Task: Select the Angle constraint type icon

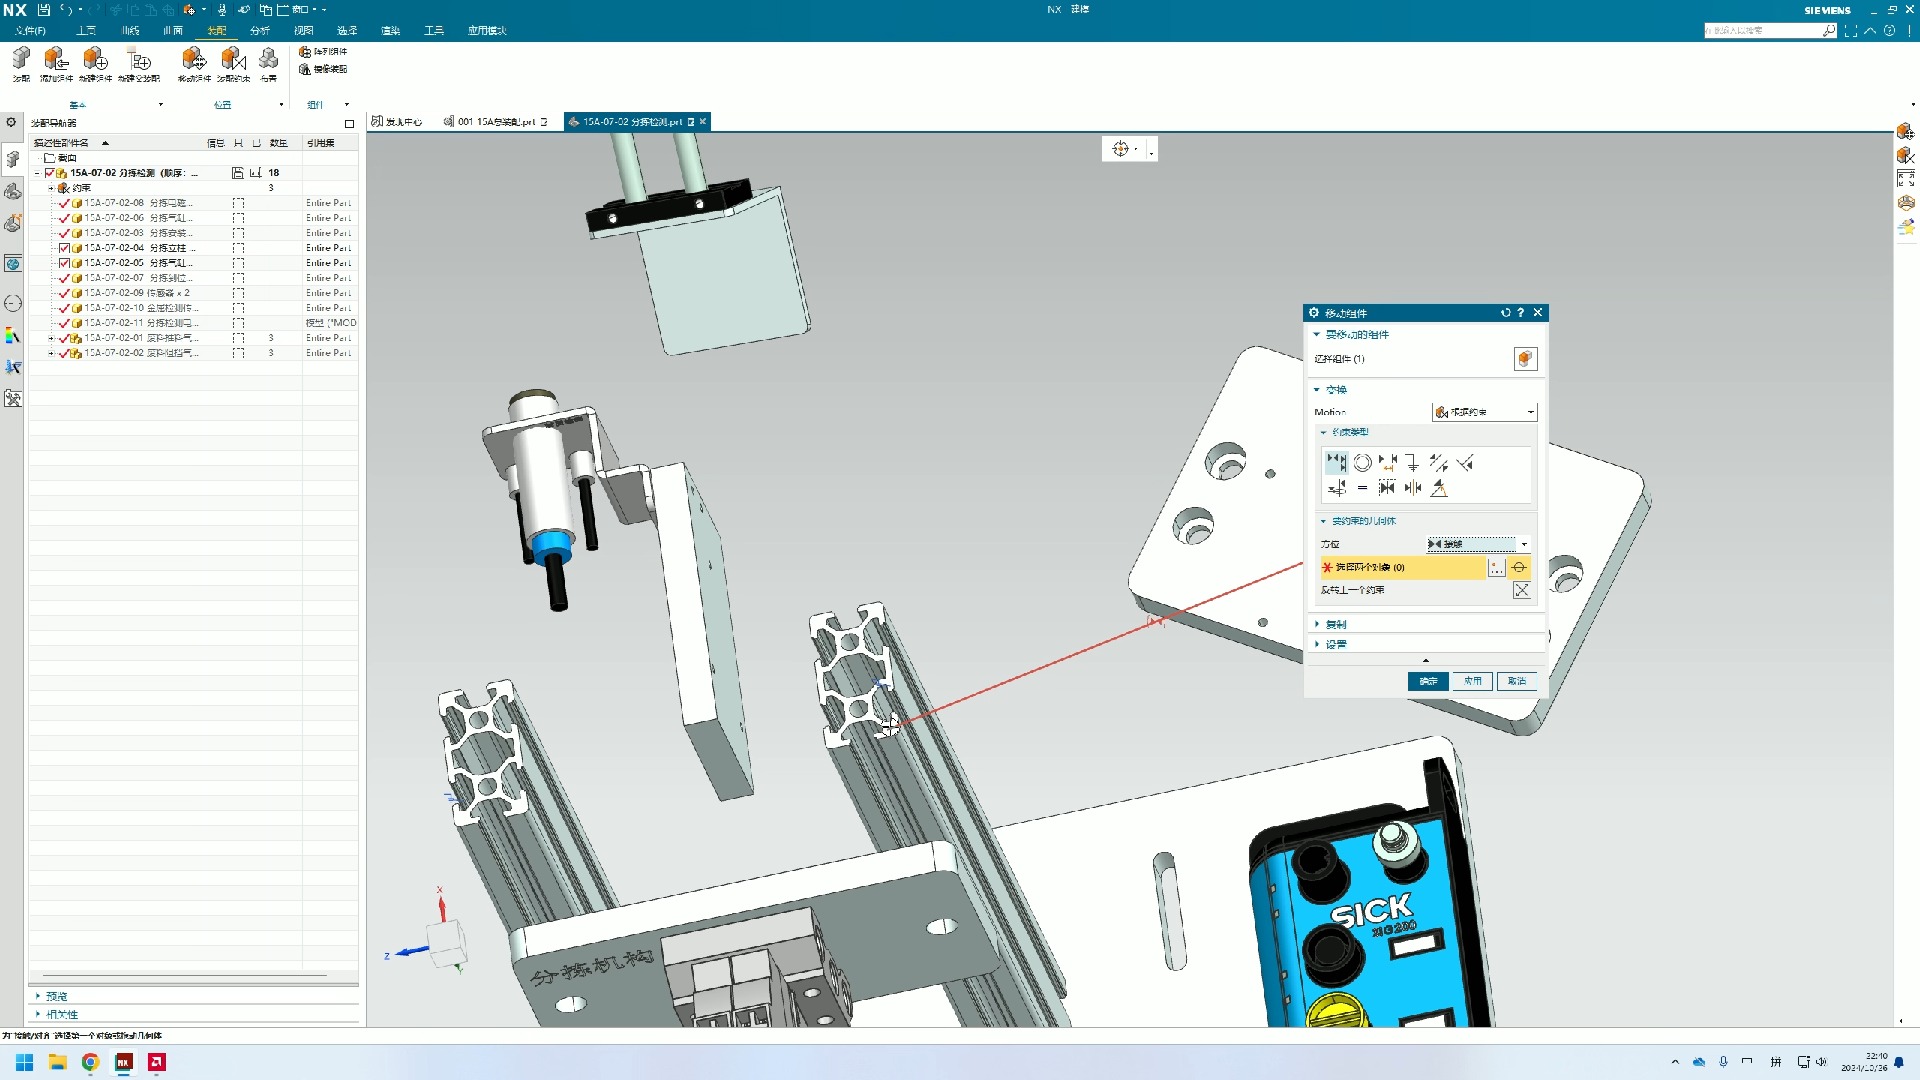Action: (1439, 488)
